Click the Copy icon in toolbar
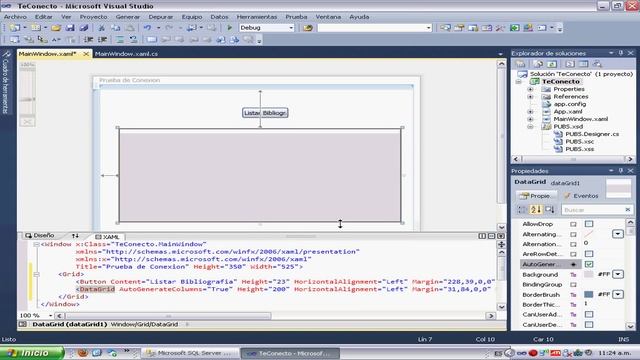The width and height of the screenshot is (640, 360). point(116,28)
